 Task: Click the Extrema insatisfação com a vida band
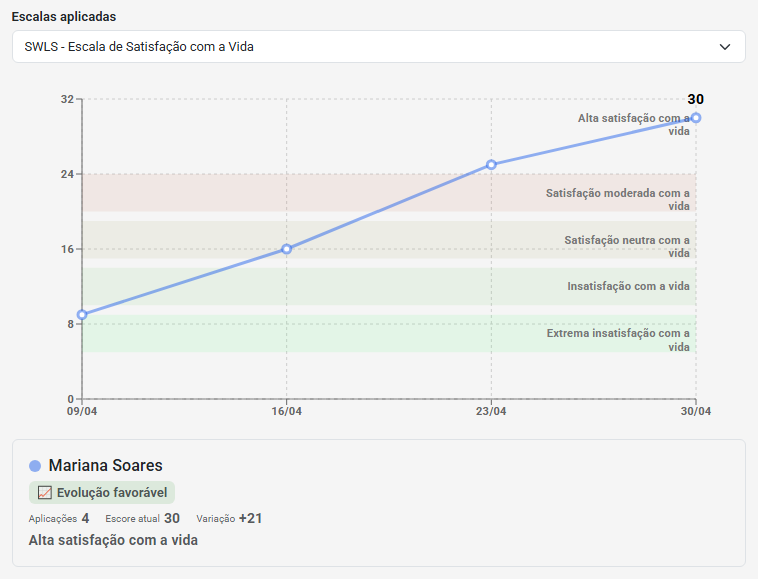point(389,333)
